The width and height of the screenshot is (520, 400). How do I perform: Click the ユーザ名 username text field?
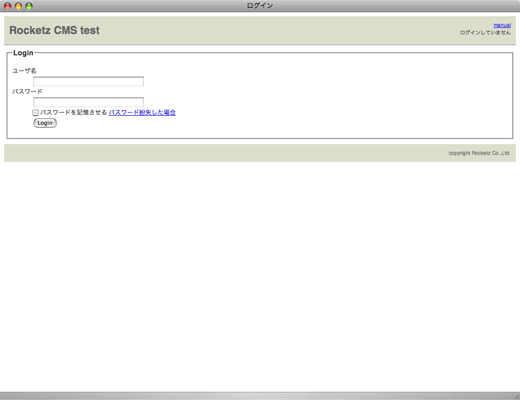(x=88, y=81)
